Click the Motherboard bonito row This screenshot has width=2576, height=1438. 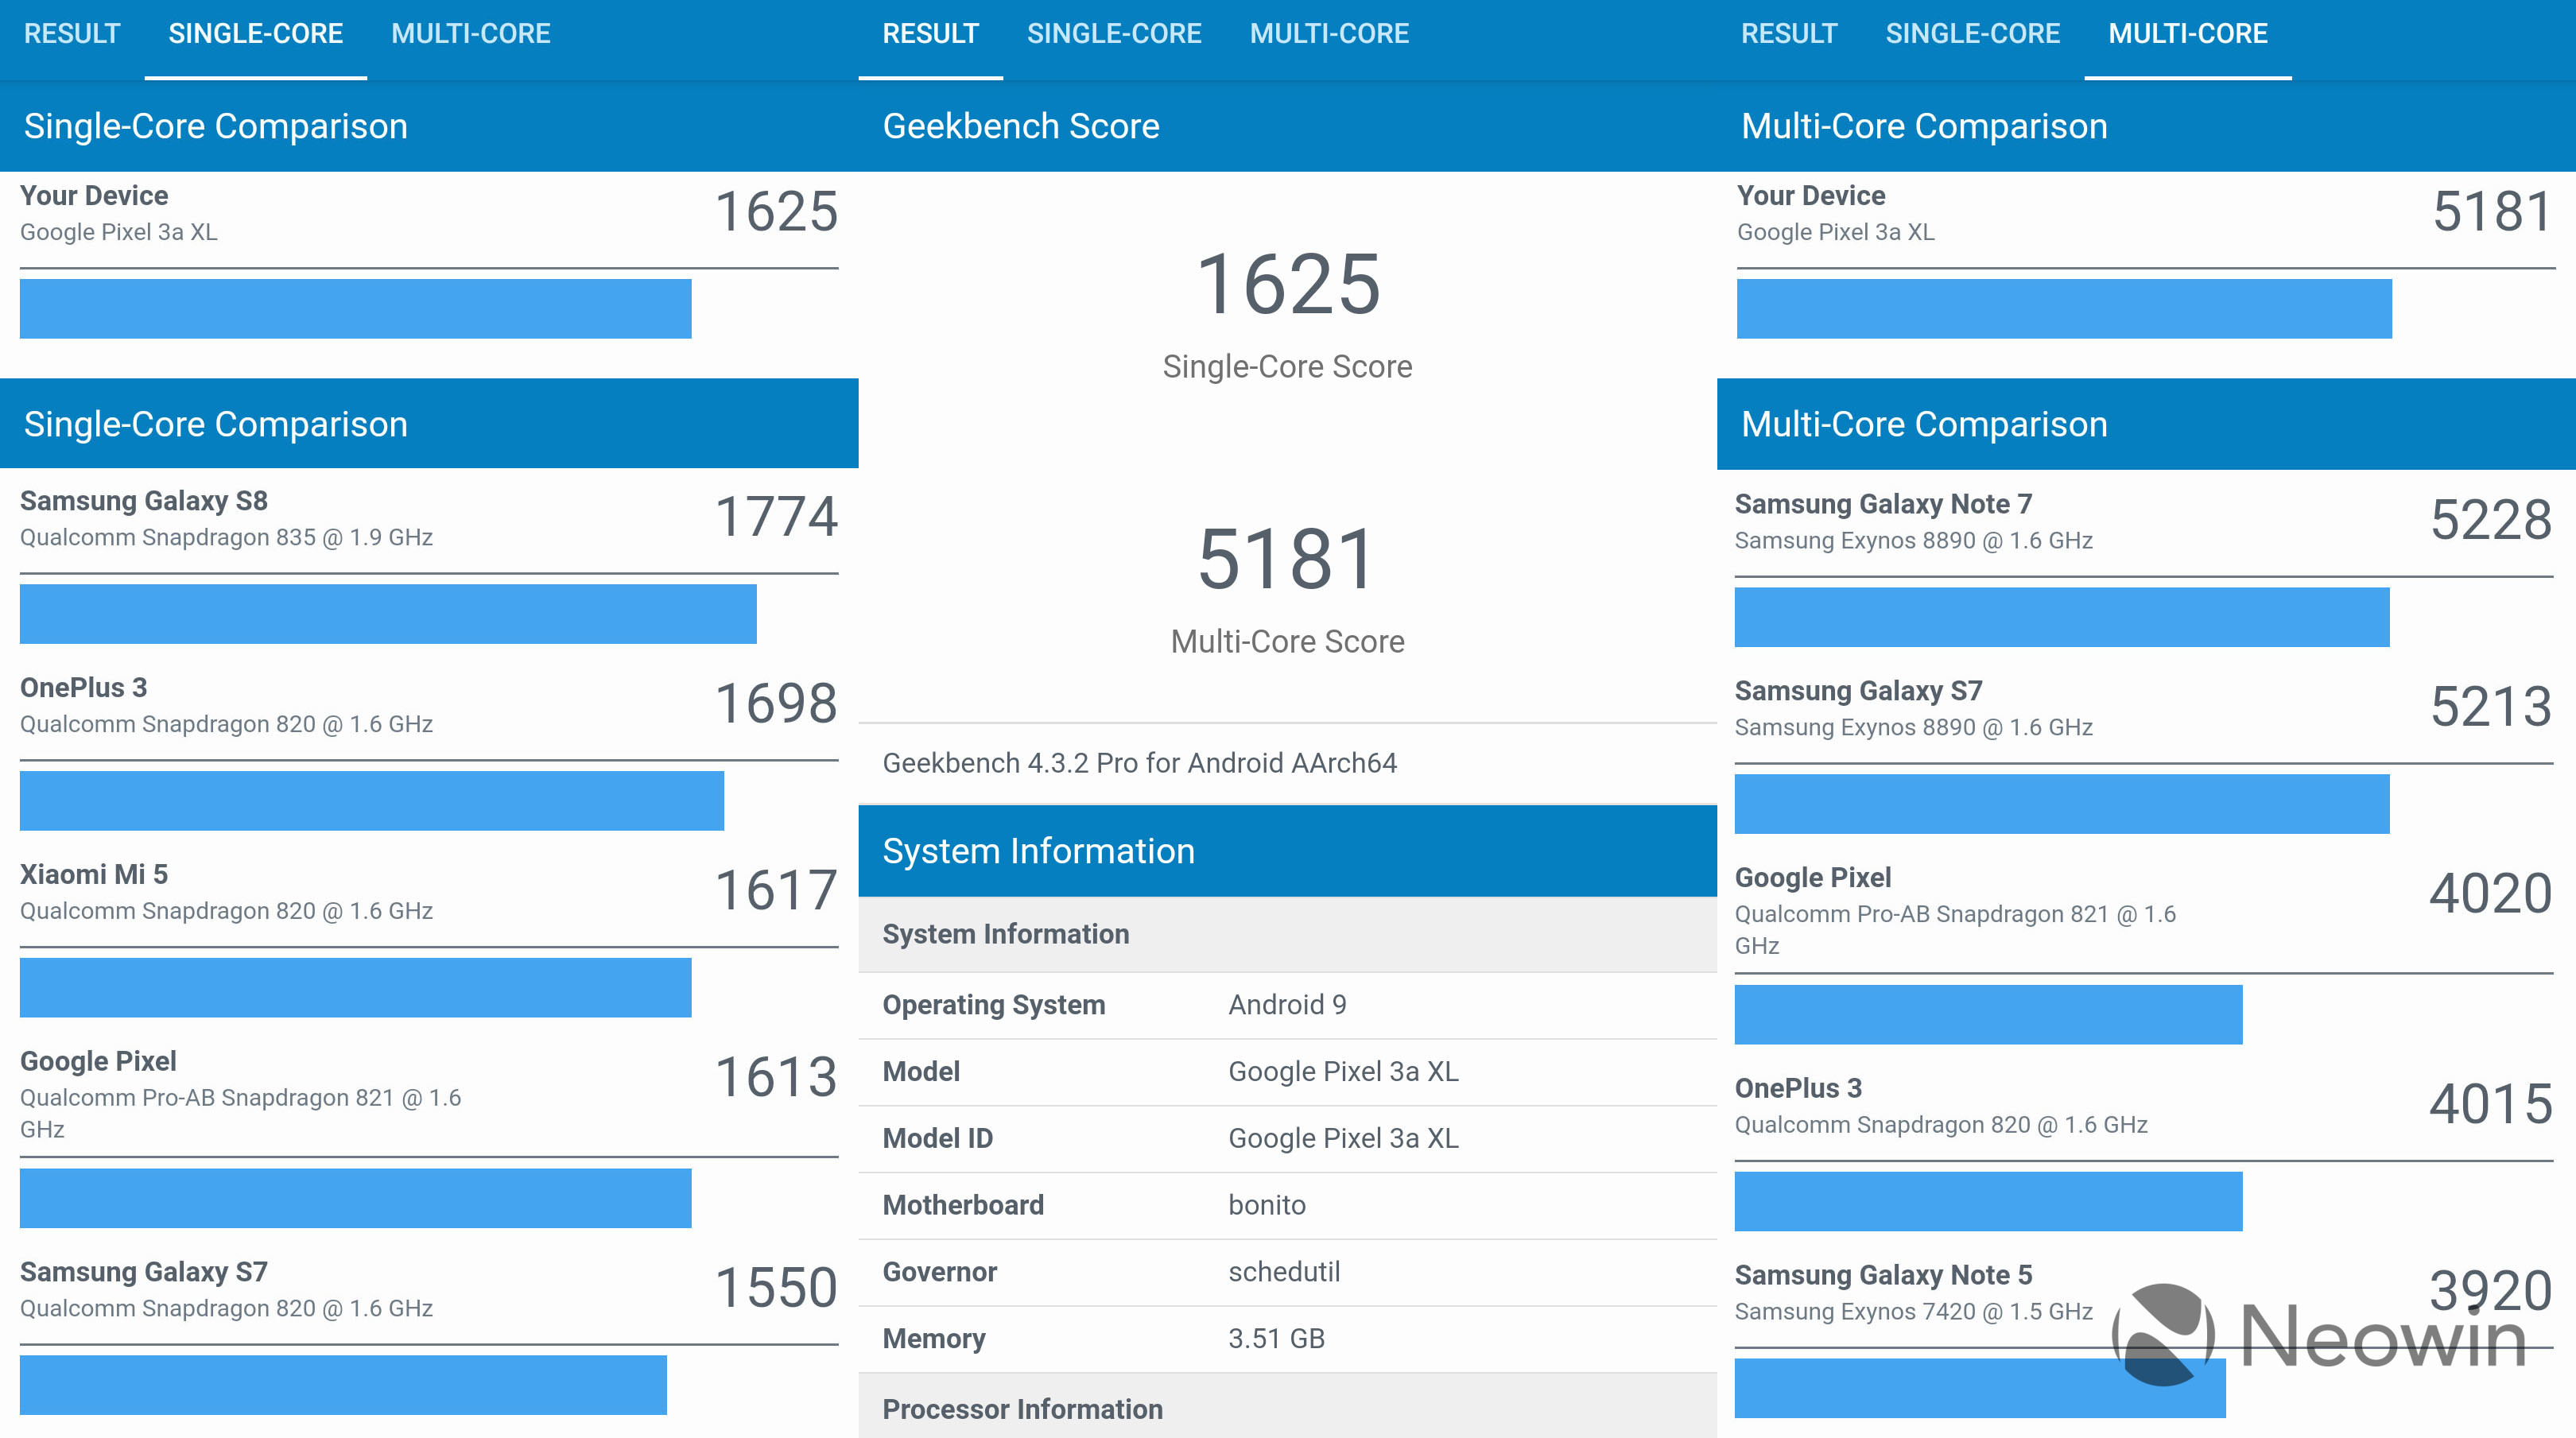(x=1288, y=1206)
